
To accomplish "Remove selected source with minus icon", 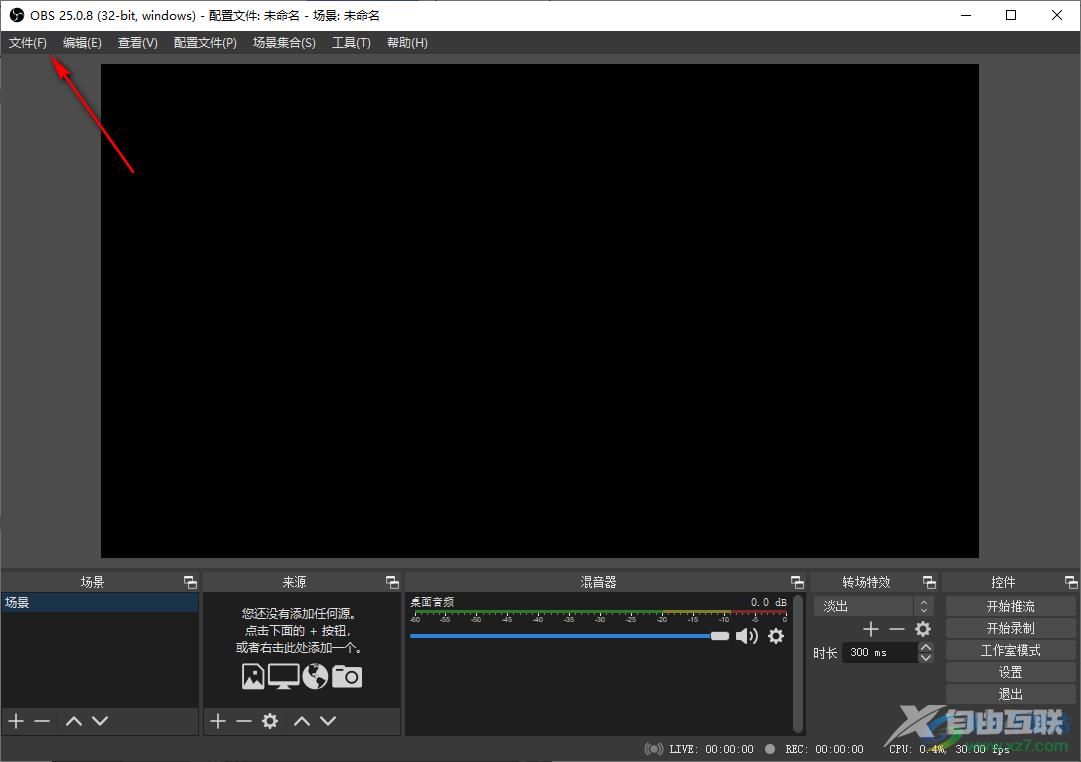I will pos(243,721).
